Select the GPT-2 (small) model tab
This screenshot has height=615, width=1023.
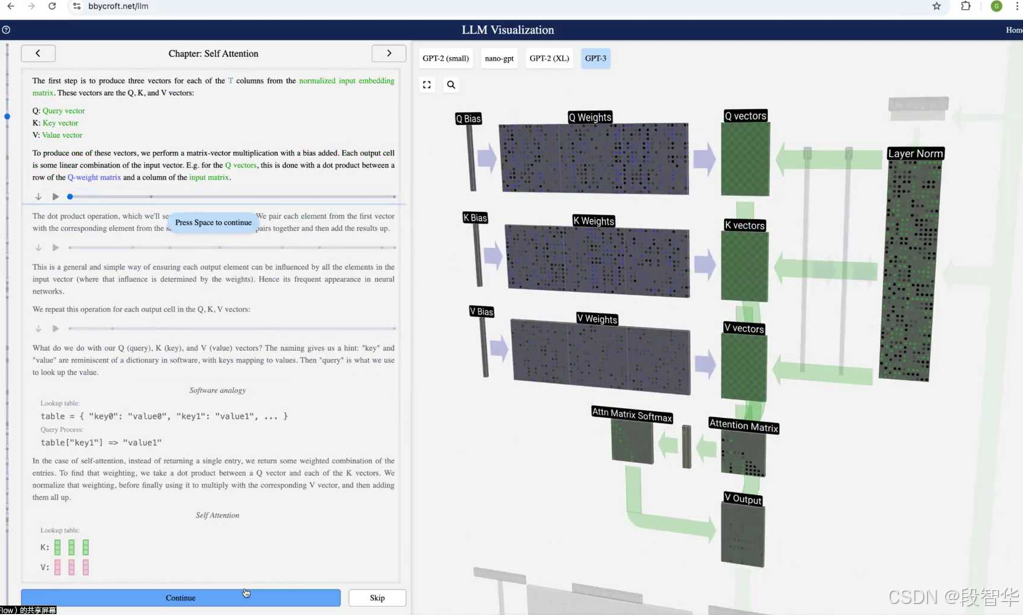click(x=446, y=58)
